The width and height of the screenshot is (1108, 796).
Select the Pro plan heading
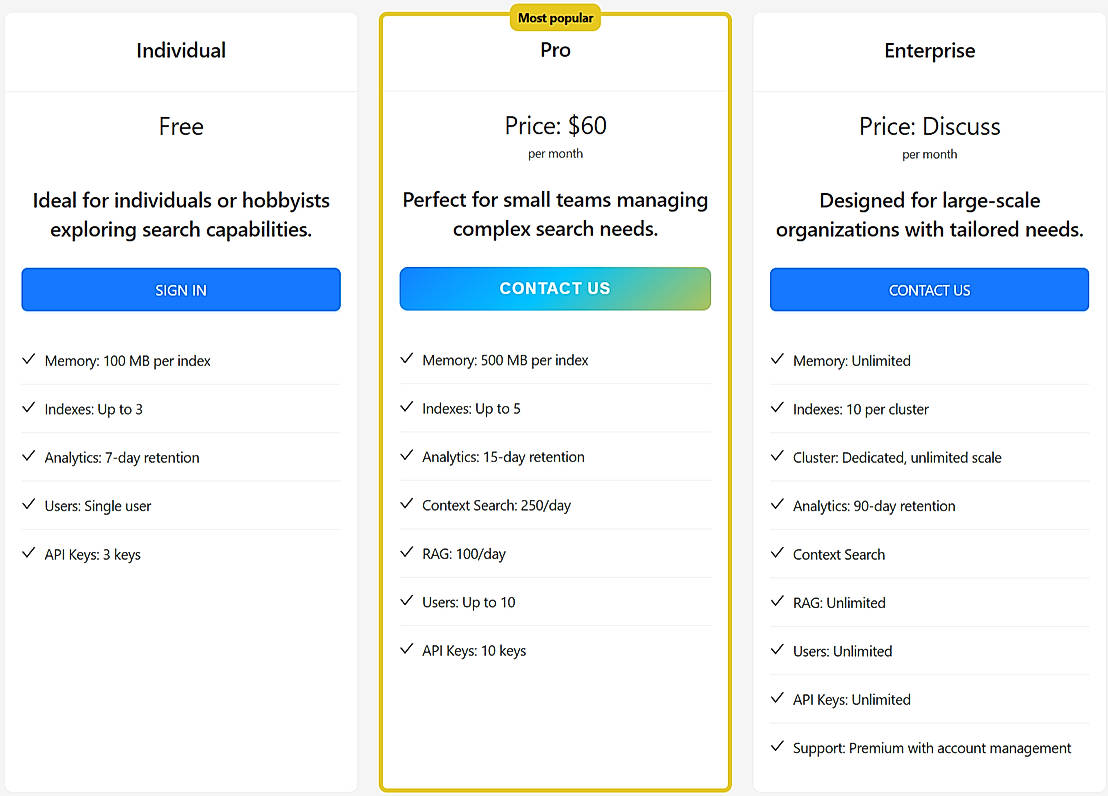coord(555,50)
